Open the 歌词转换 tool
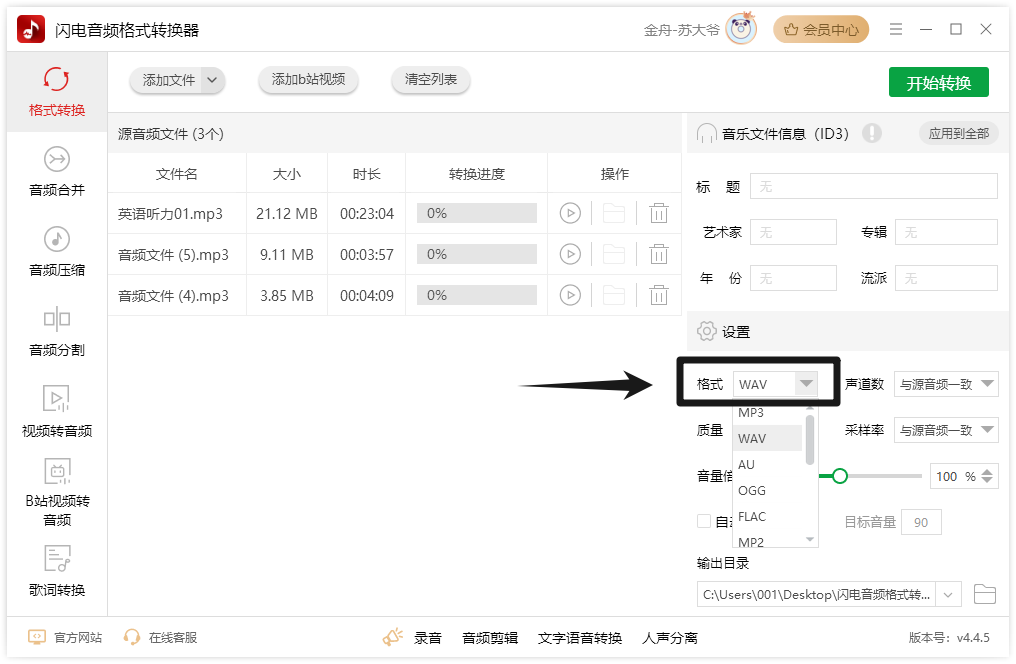This screenshot has width=1016, height=664. pyautogui.click(x=57, y=571)
